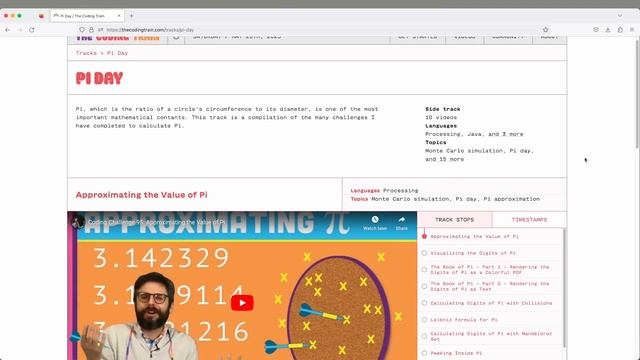The height and width of the screenshot is (360, 640).
Task: Open the extensions toolbar icon
Action: tap(620, 30)
